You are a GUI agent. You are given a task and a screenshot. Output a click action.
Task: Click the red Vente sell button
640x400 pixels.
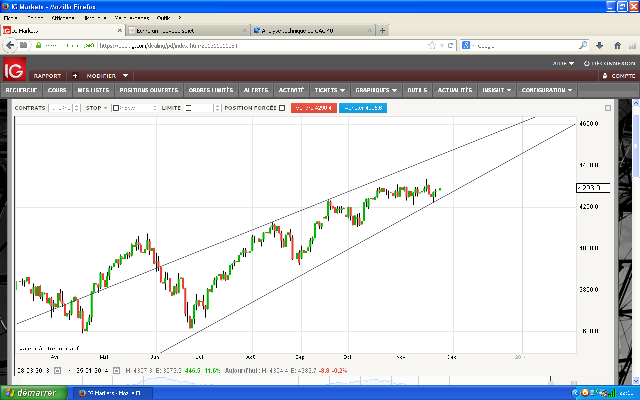[313, 108]
